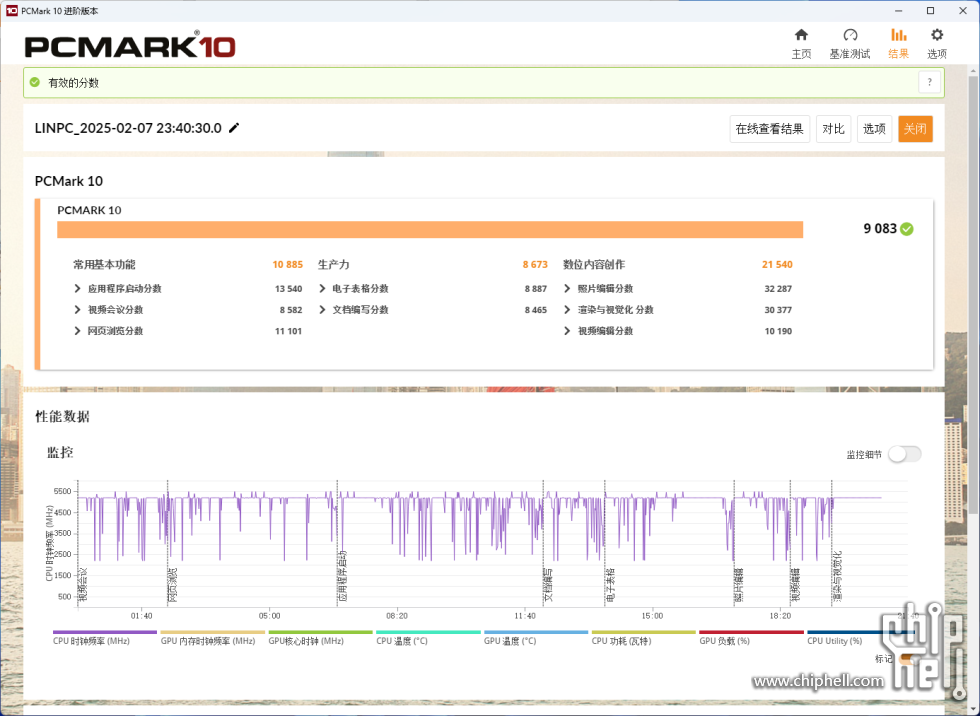980x716 pixels.
Task: Click the score value 32 287
Action: click(778, 289)
